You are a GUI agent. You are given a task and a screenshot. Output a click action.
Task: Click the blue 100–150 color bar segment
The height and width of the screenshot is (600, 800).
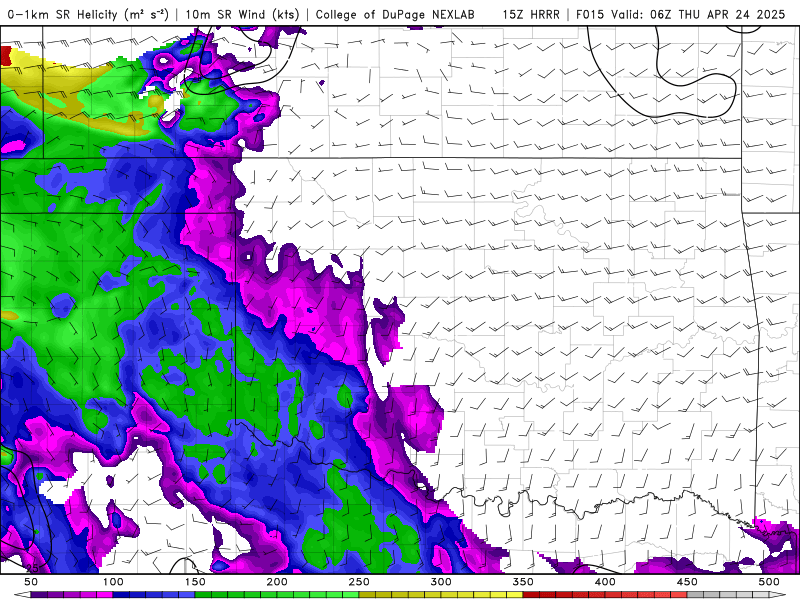pos(154,595)
